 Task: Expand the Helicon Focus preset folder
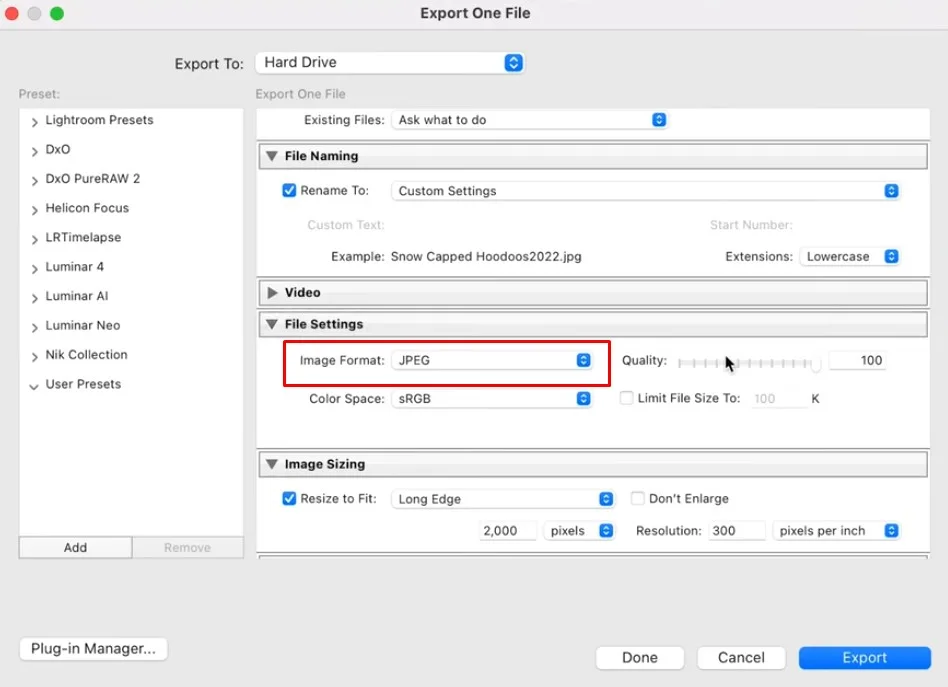pyautogui.click(x=34, y=210)
